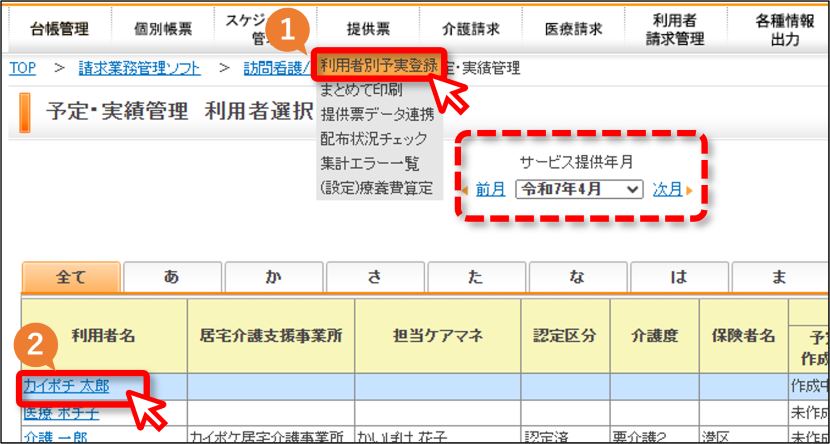Select 利用者別予実登録 from the dropdown menu

[379, 67]
